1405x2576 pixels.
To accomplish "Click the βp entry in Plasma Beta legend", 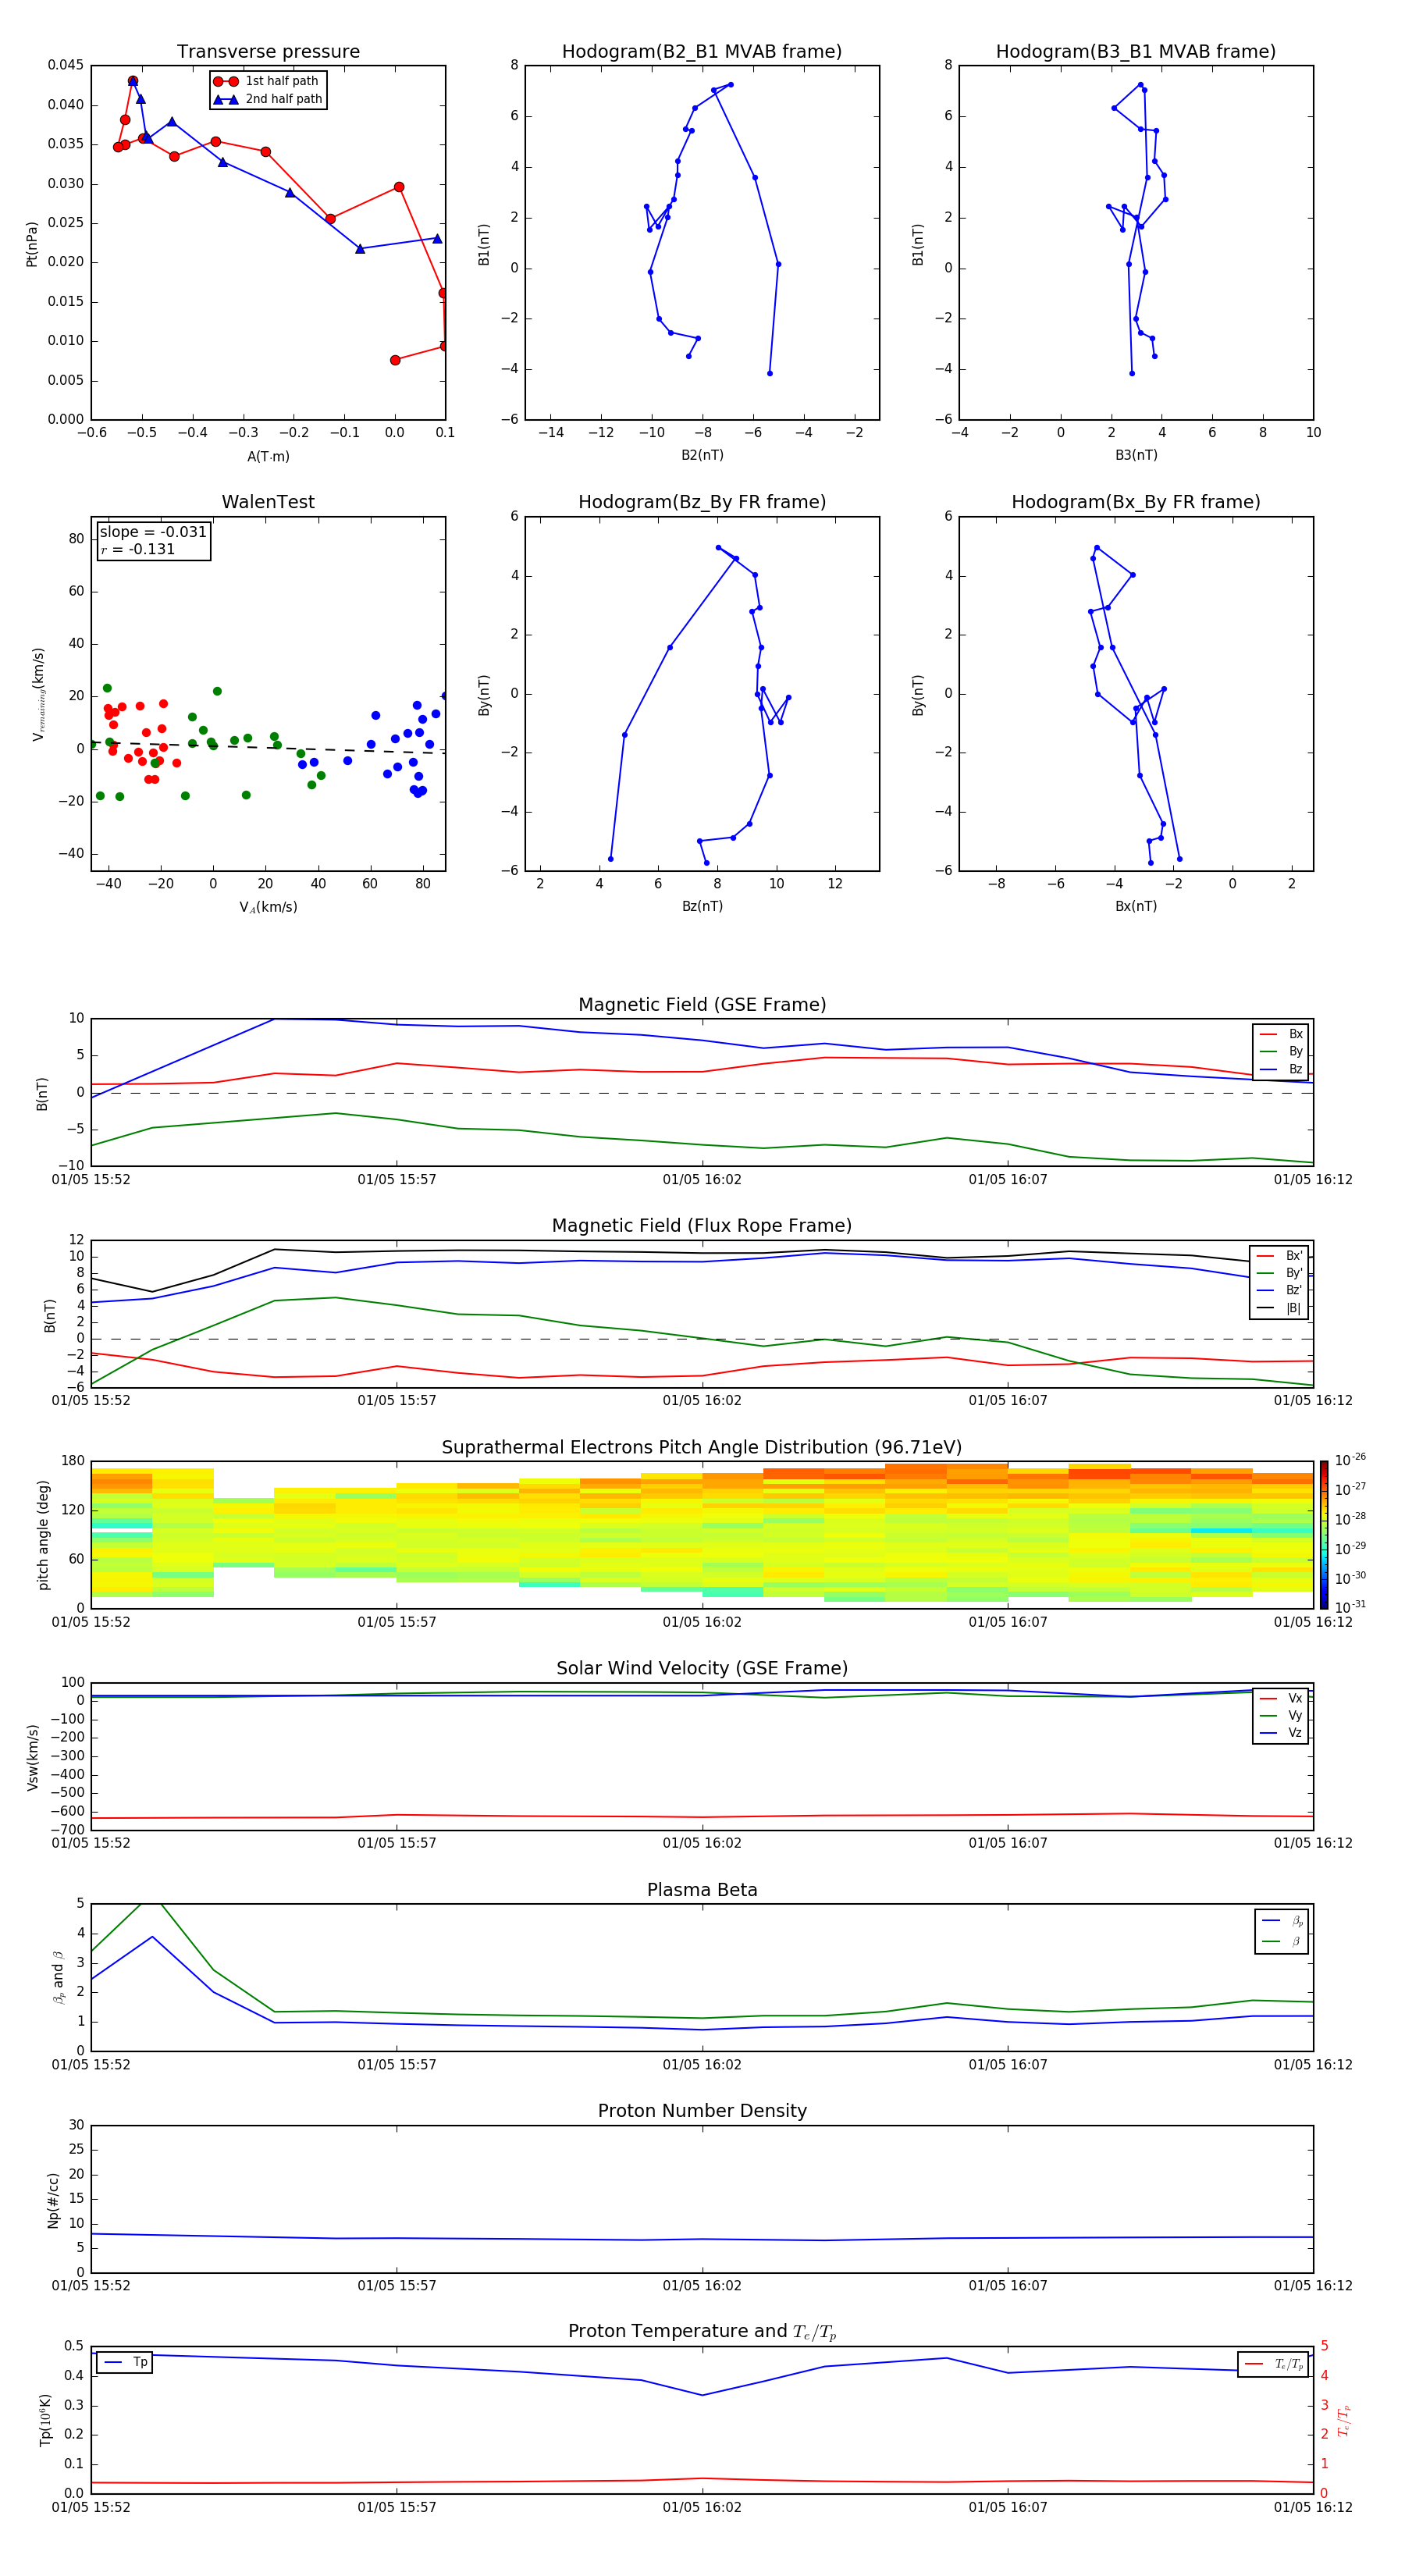I will tap(1282, 1920).
